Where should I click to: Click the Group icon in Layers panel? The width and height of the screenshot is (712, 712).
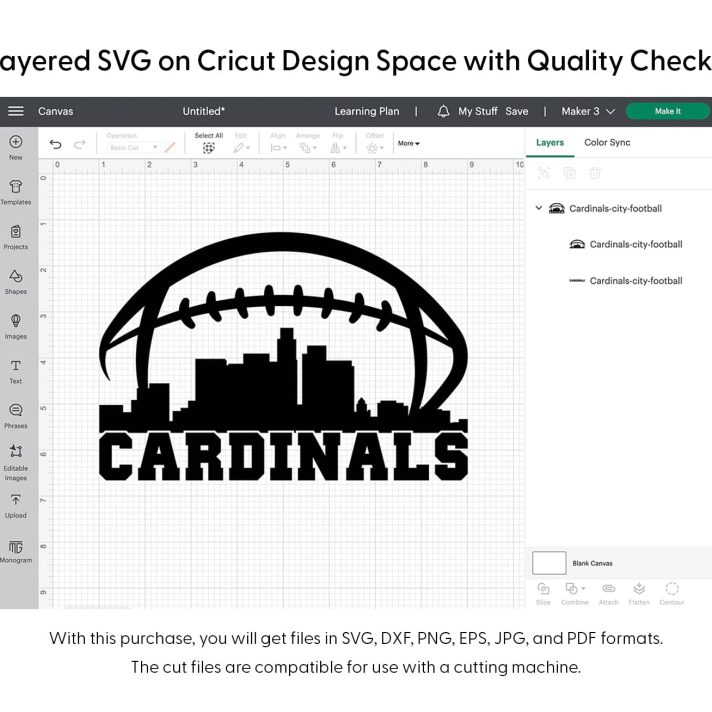tap(544, 173)
